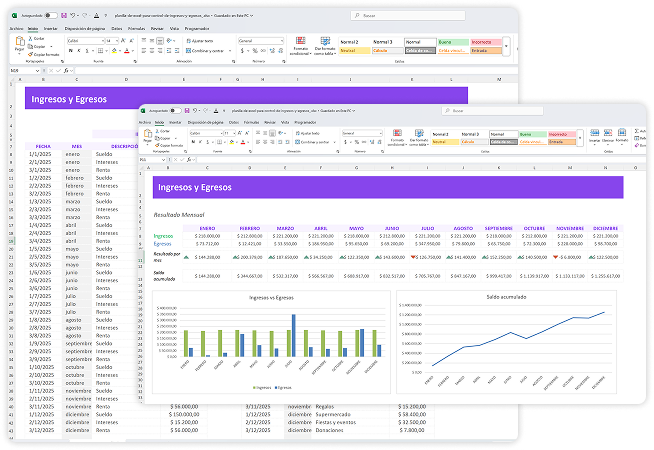This screenshot has width=654, height=450.
Task: Toggle underline S in the back window ribbon
Action: pos(87,51)
